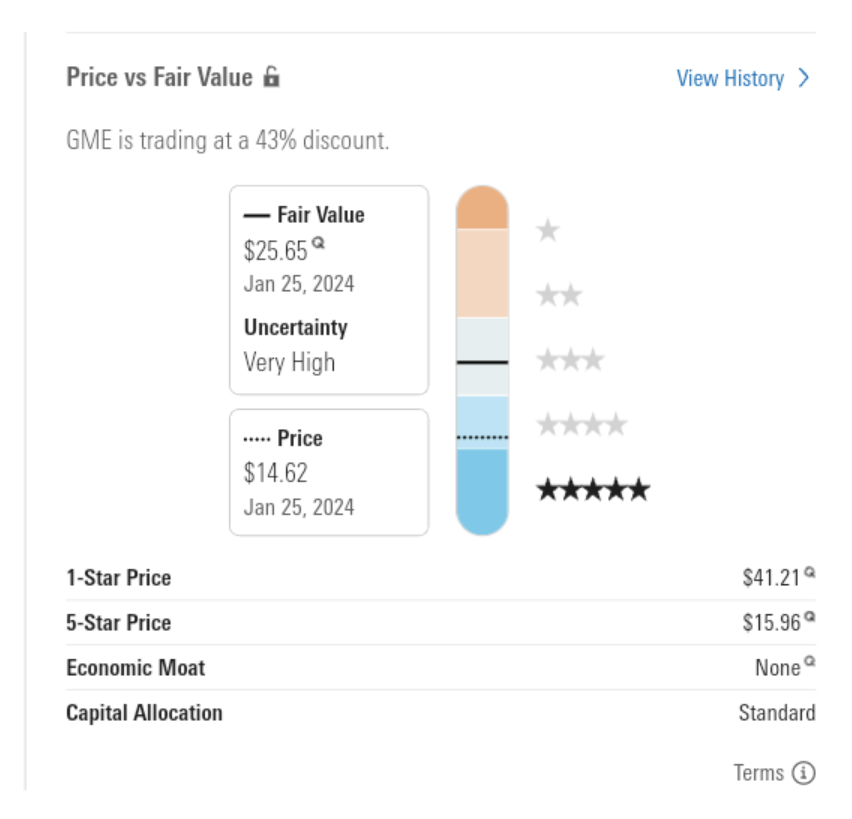Click the dotted Price line on the bar

pyautogui.click(x=482, y=437)
